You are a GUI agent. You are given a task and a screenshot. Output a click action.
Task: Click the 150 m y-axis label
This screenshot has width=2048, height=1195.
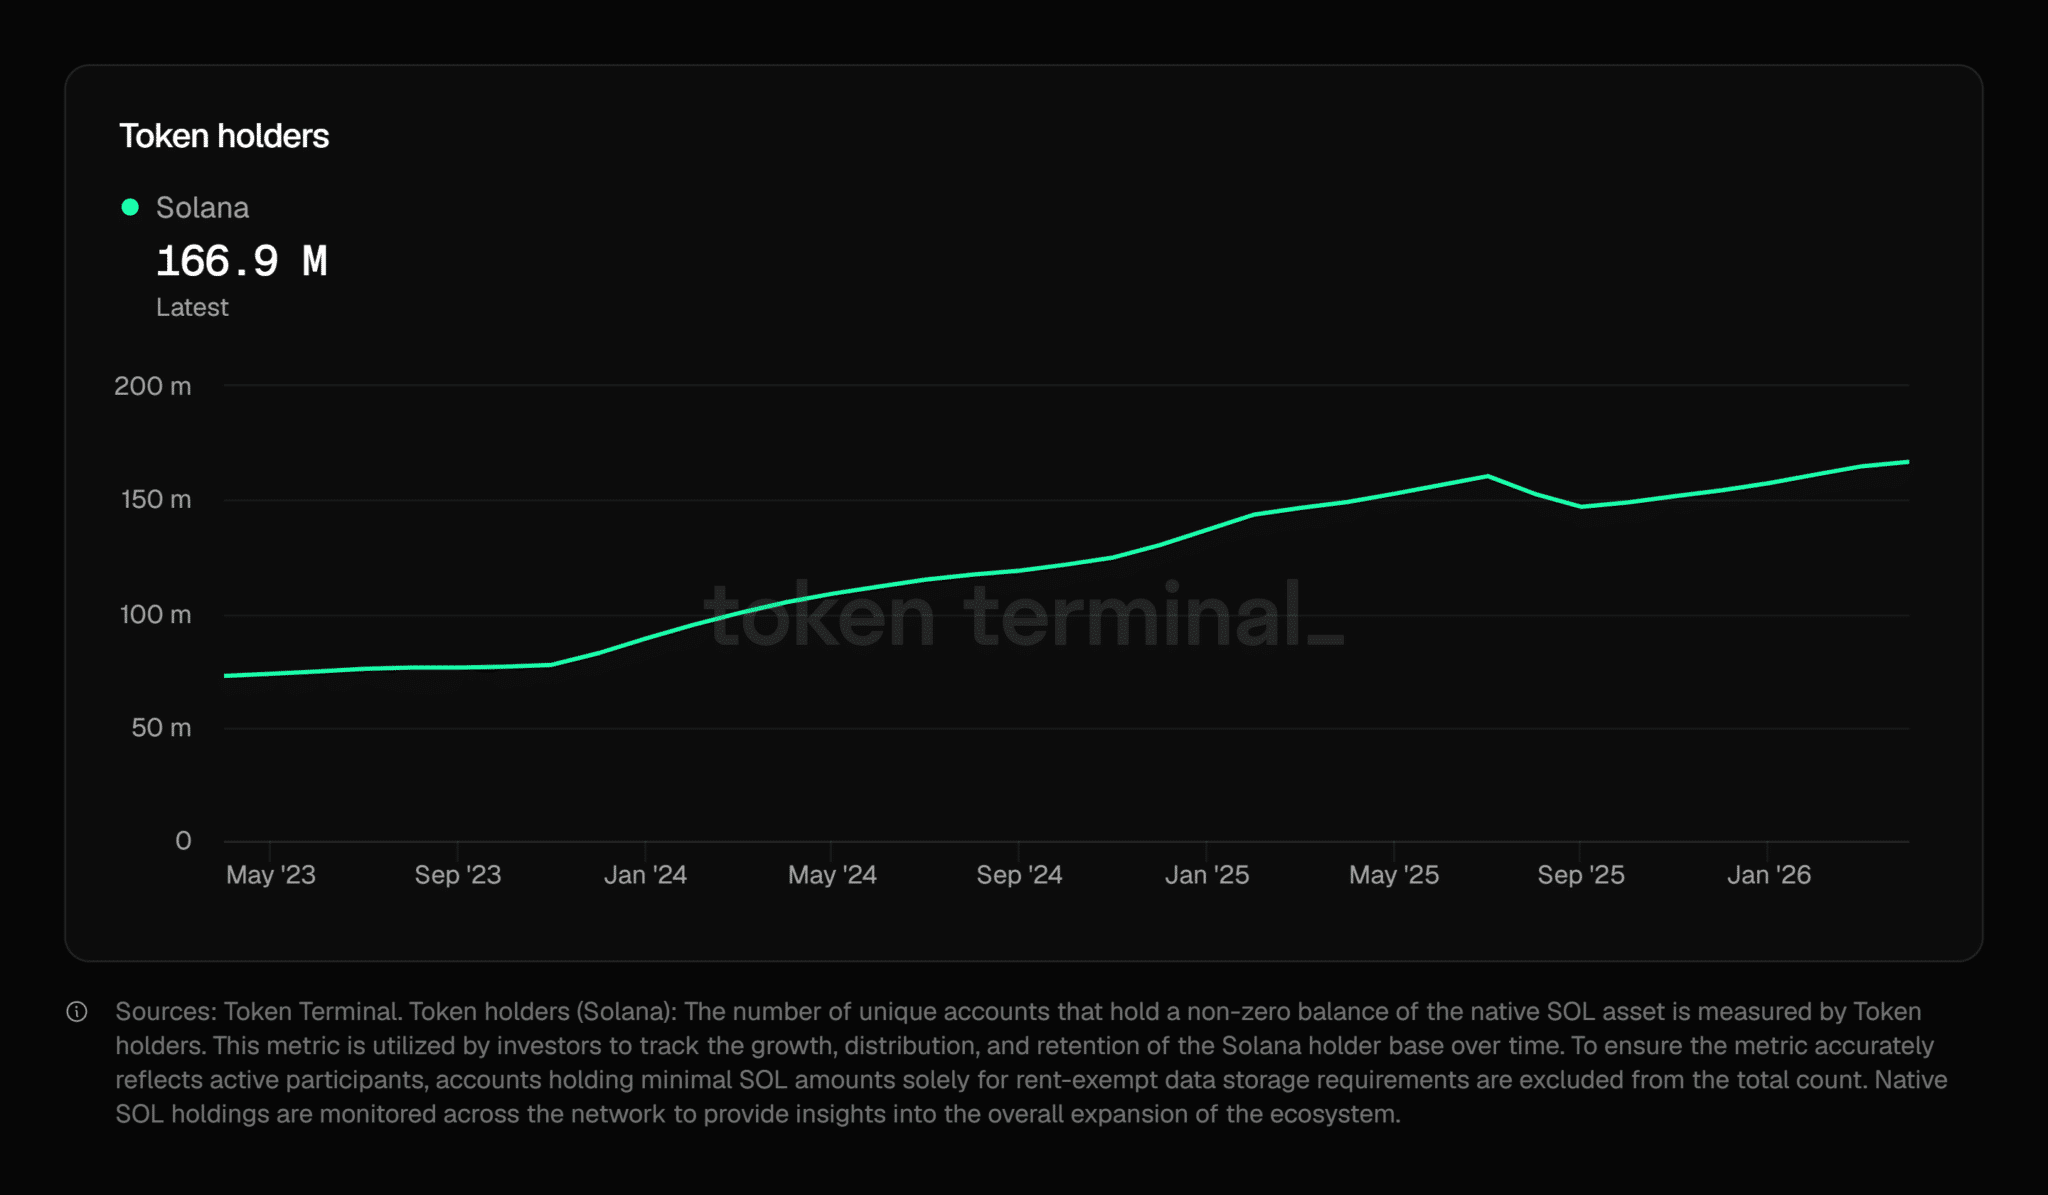156,499
